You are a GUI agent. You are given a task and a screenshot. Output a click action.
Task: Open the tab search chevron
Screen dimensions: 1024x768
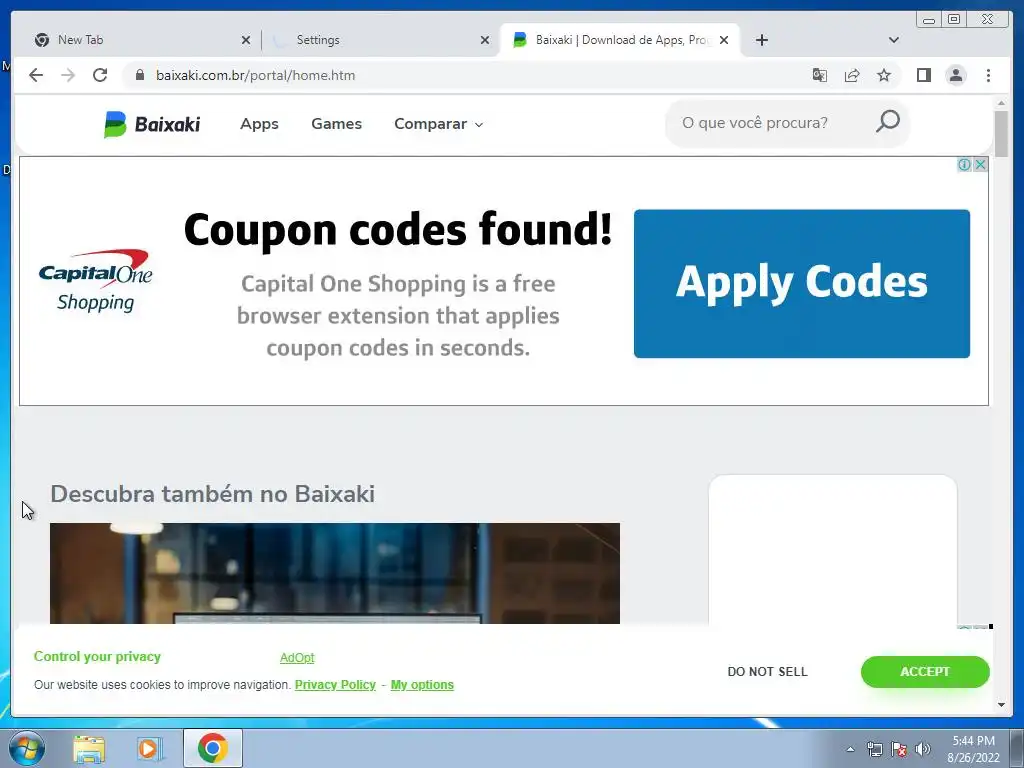pyautogui.click(x=893, y=40)
